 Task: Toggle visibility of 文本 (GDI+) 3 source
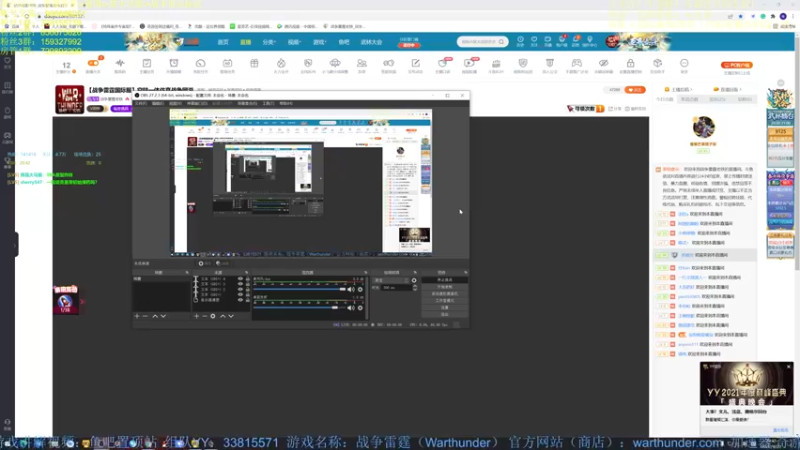click(x=240, y=284)
